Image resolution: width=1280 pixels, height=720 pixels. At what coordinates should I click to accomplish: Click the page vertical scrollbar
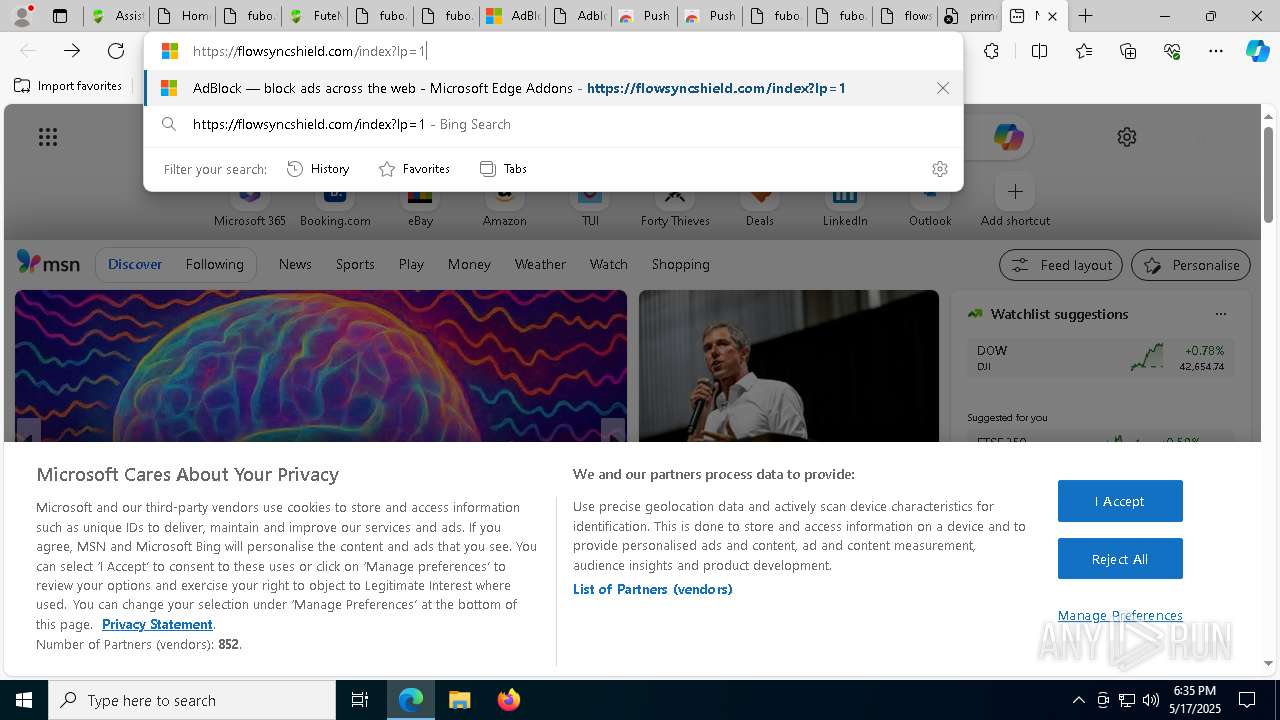pyautogui.click(x=1268, y=175)
